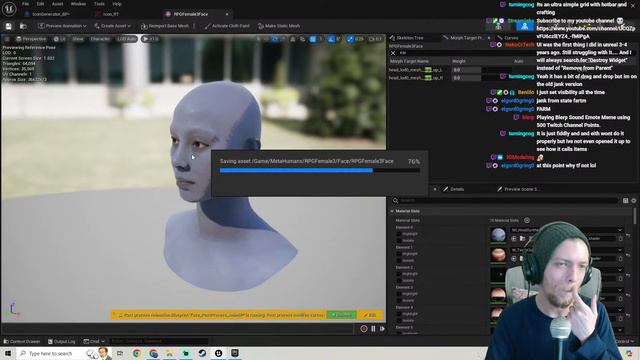Click the camera speed setting in viewport
The image size is (640, 360).
click(x=375, y=39)
